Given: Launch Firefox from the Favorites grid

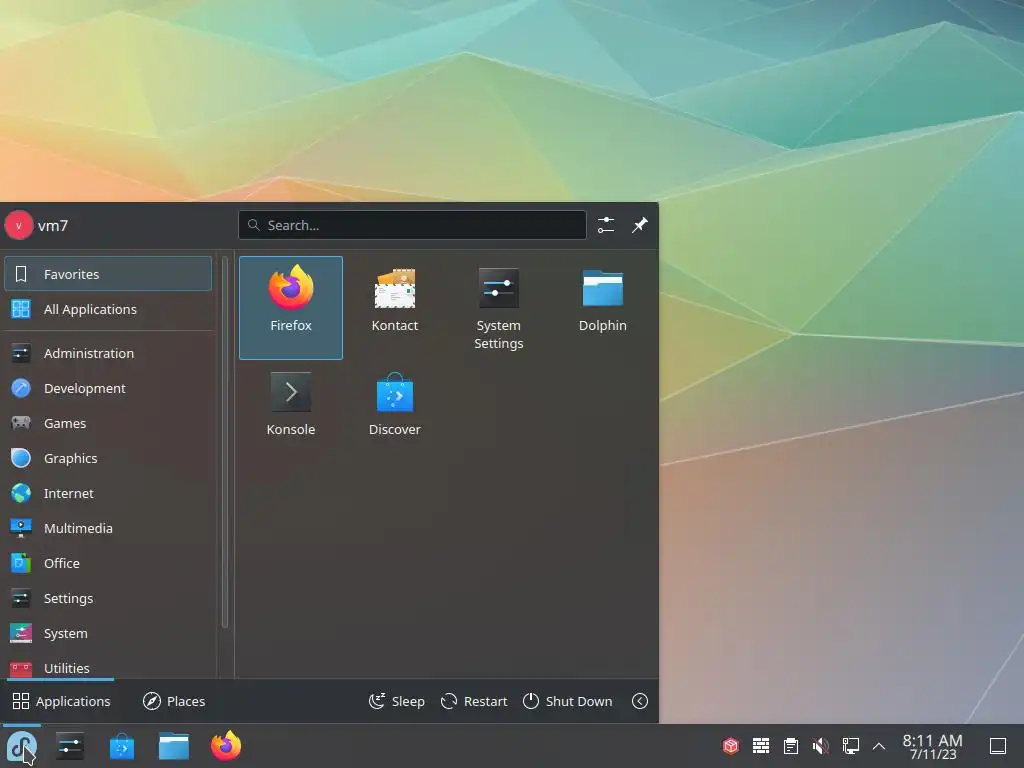Looking at the screenshot, I should (x=291, y=308).
